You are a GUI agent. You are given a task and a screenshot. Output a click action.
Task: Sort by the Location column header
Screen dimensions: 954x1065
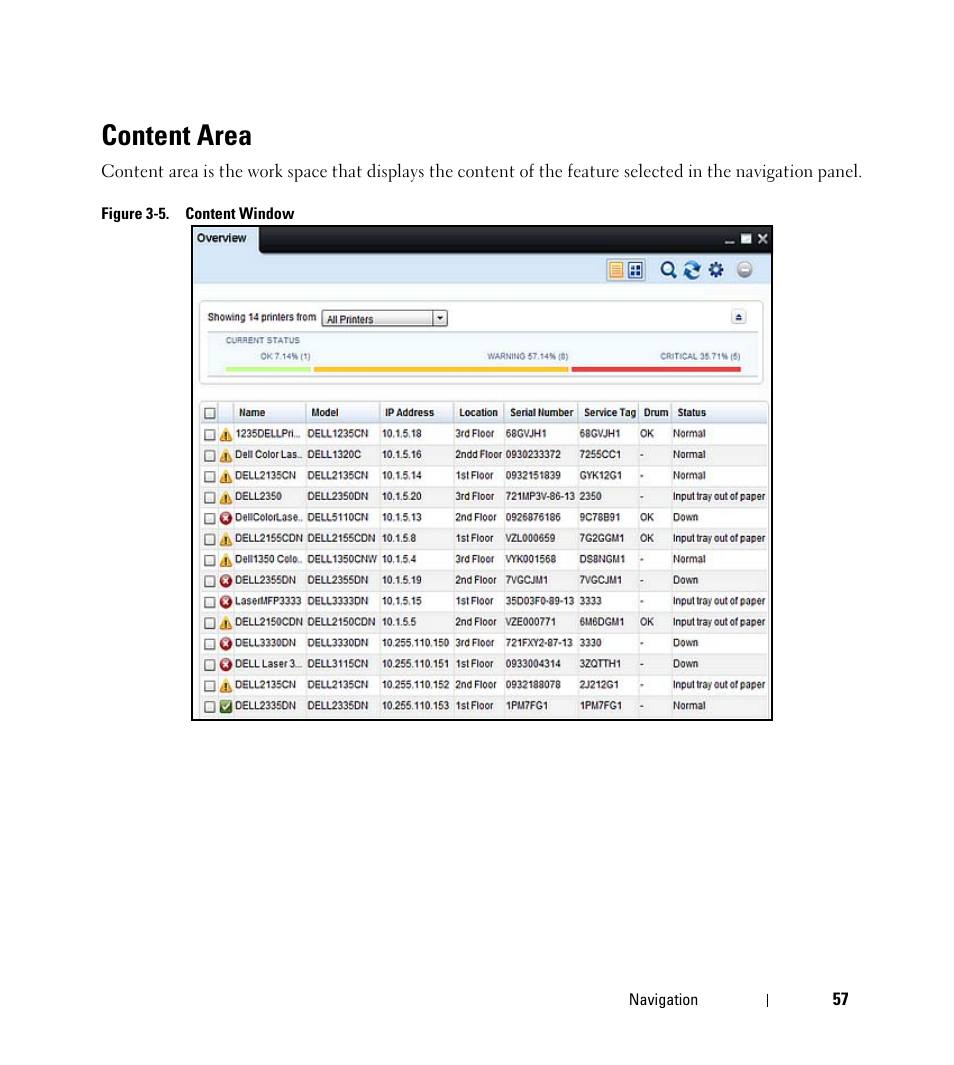[x=478, y=412]
